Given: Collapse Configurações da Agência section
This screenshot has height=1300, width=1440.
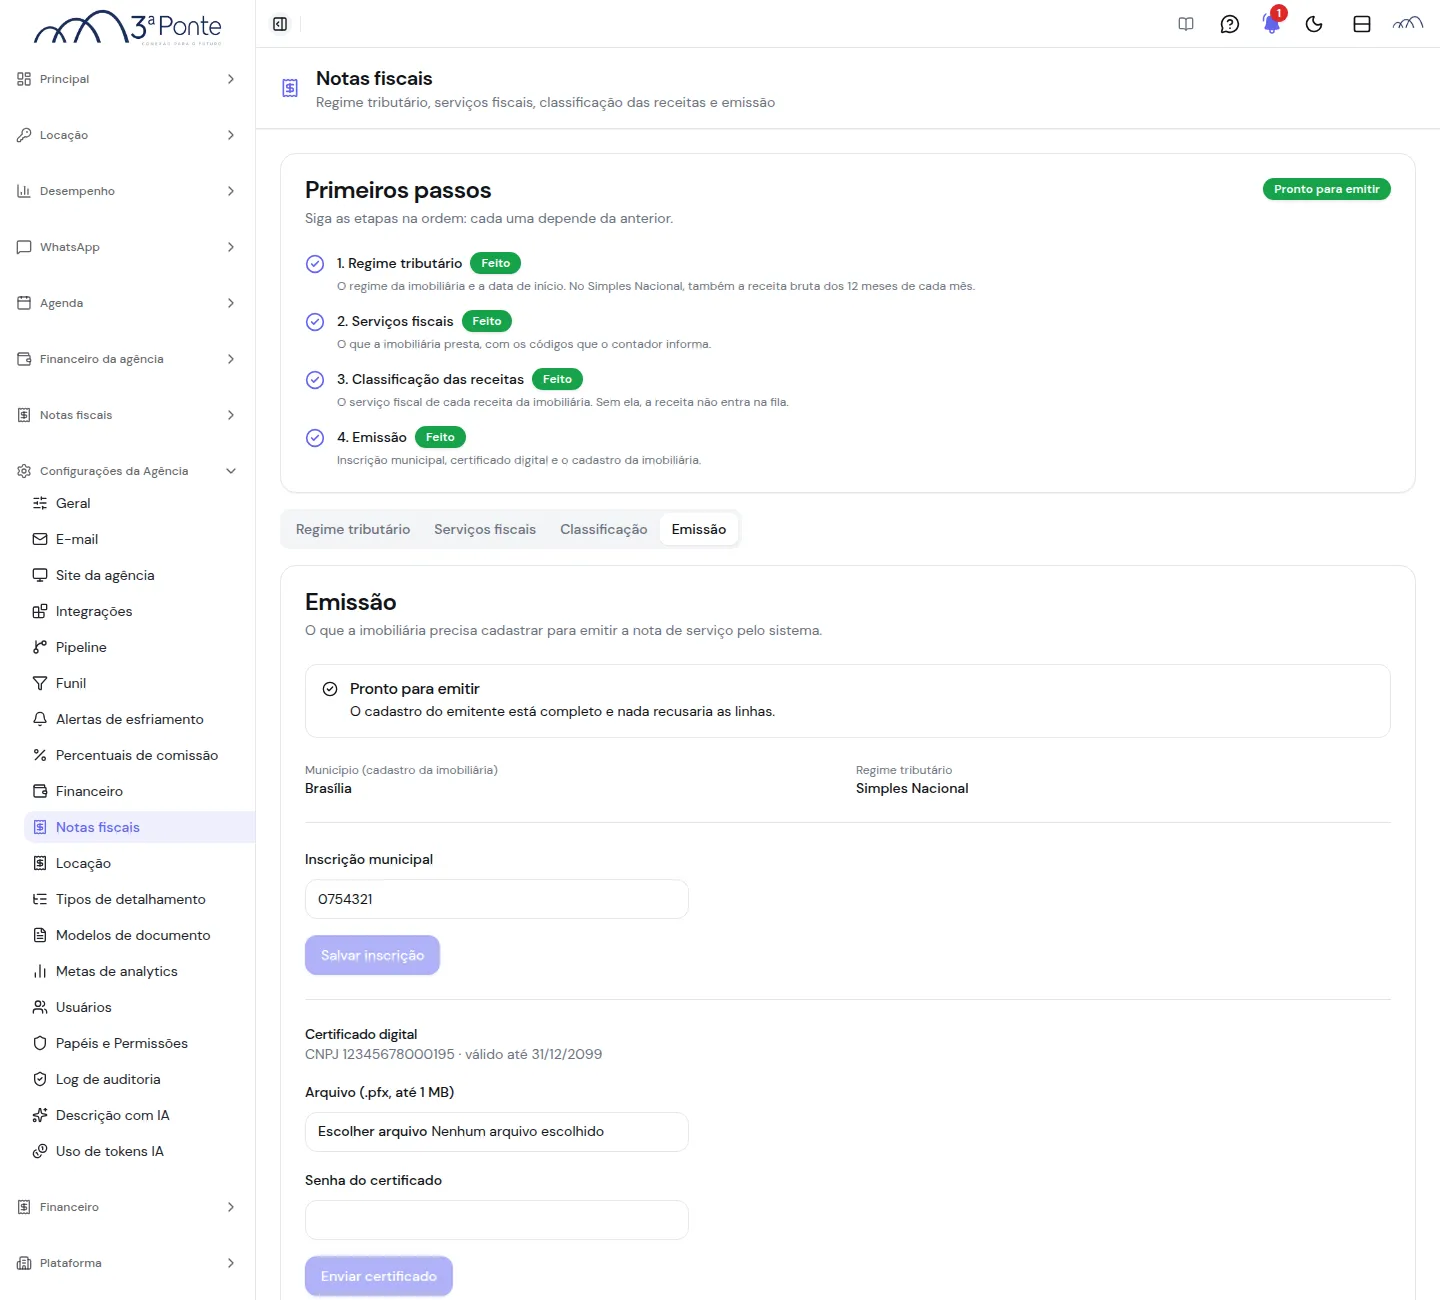Looking at the screenshot, I should pyautogui.click(x=127, y=471).
